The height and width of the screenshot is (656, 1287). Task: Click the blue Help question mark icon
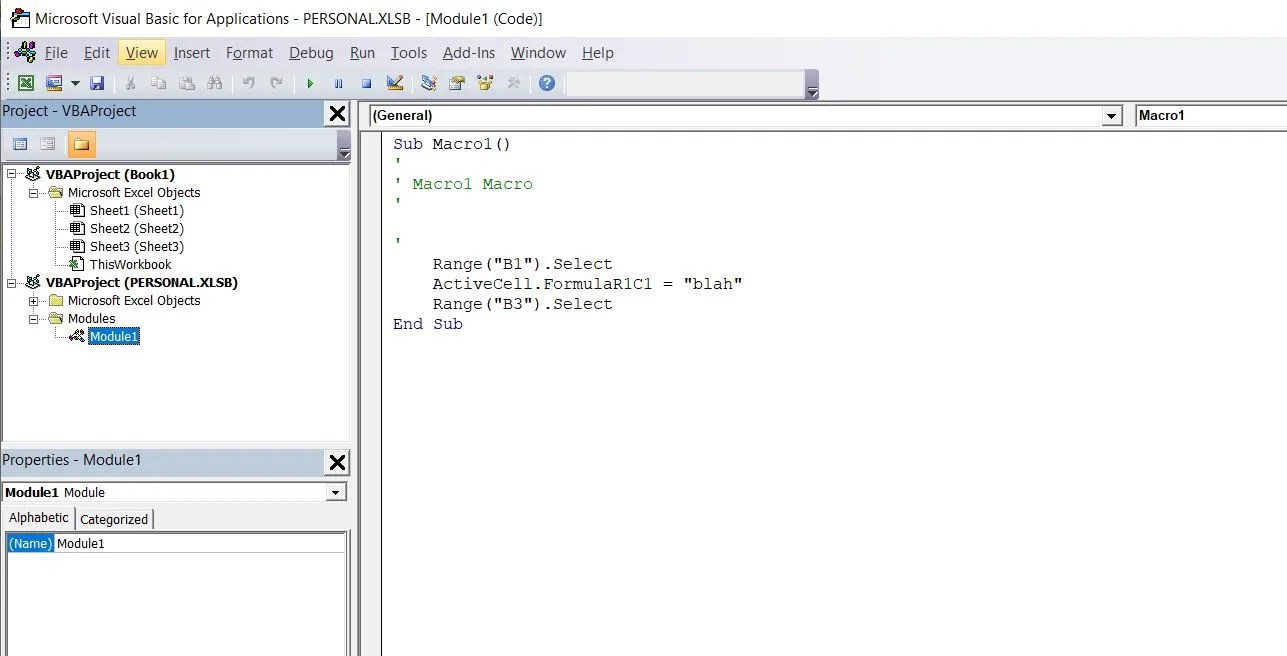coord(547,83)
